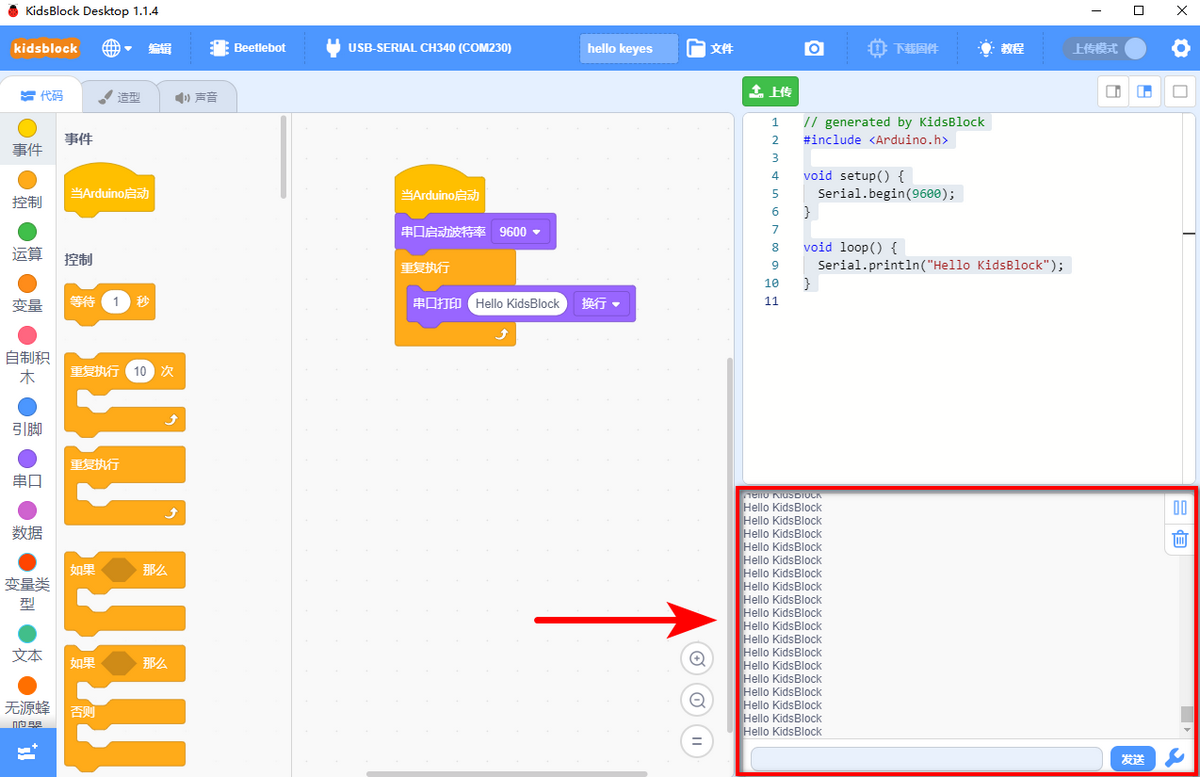
Task: Select the Beetlebot device button
Action: 247,48
